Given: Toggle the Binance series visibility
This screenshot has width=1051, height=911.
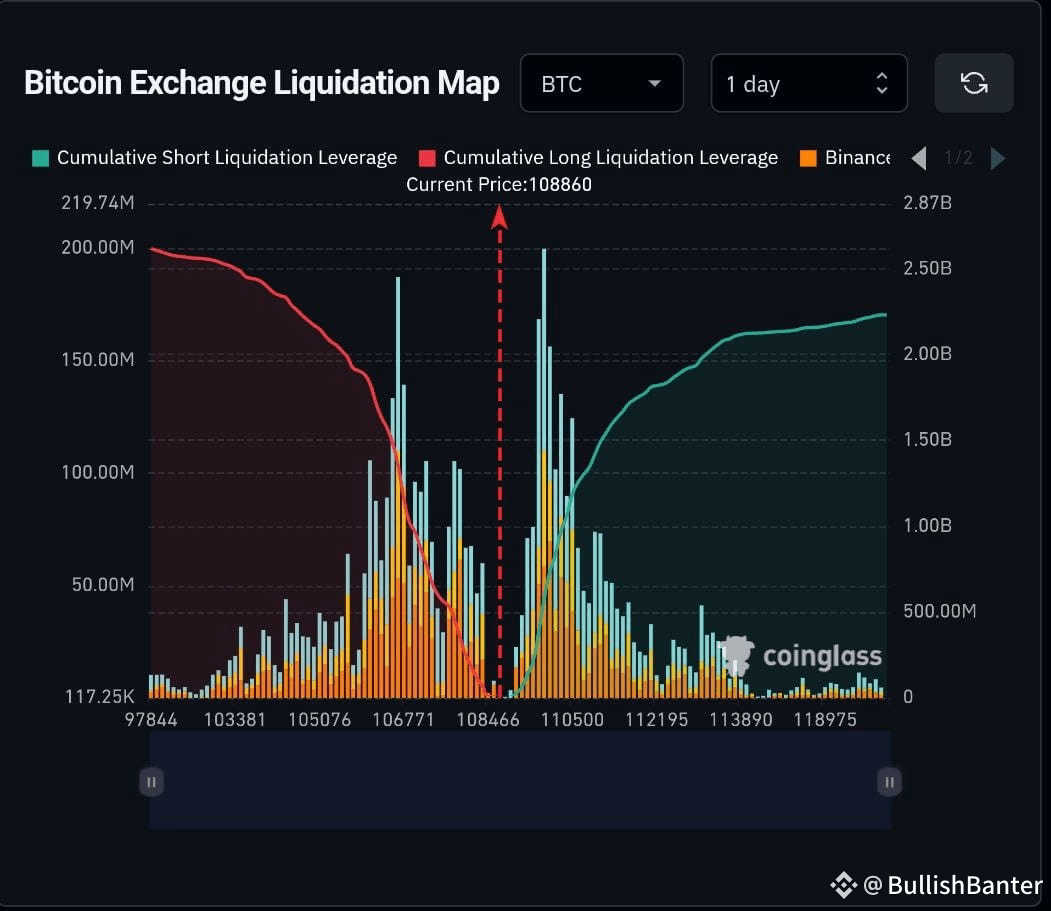Looking at the screenshot, I should pyautogui.click(x=860, y=157).
